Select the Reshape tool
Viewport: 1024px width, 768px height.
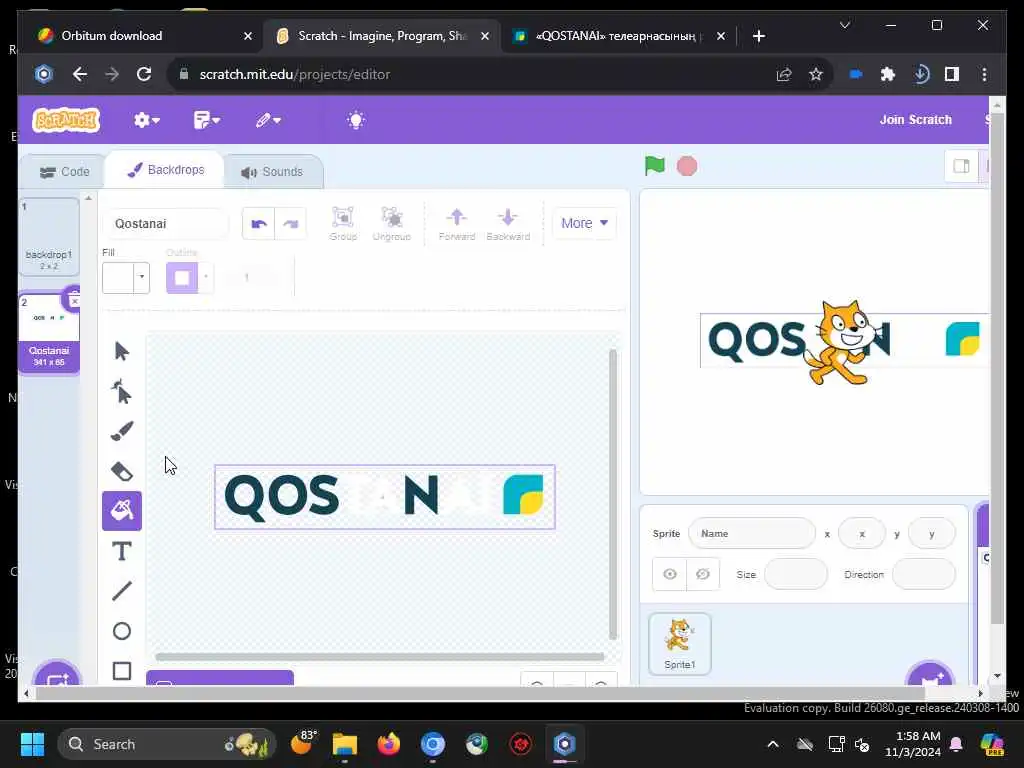pos(121,391)
